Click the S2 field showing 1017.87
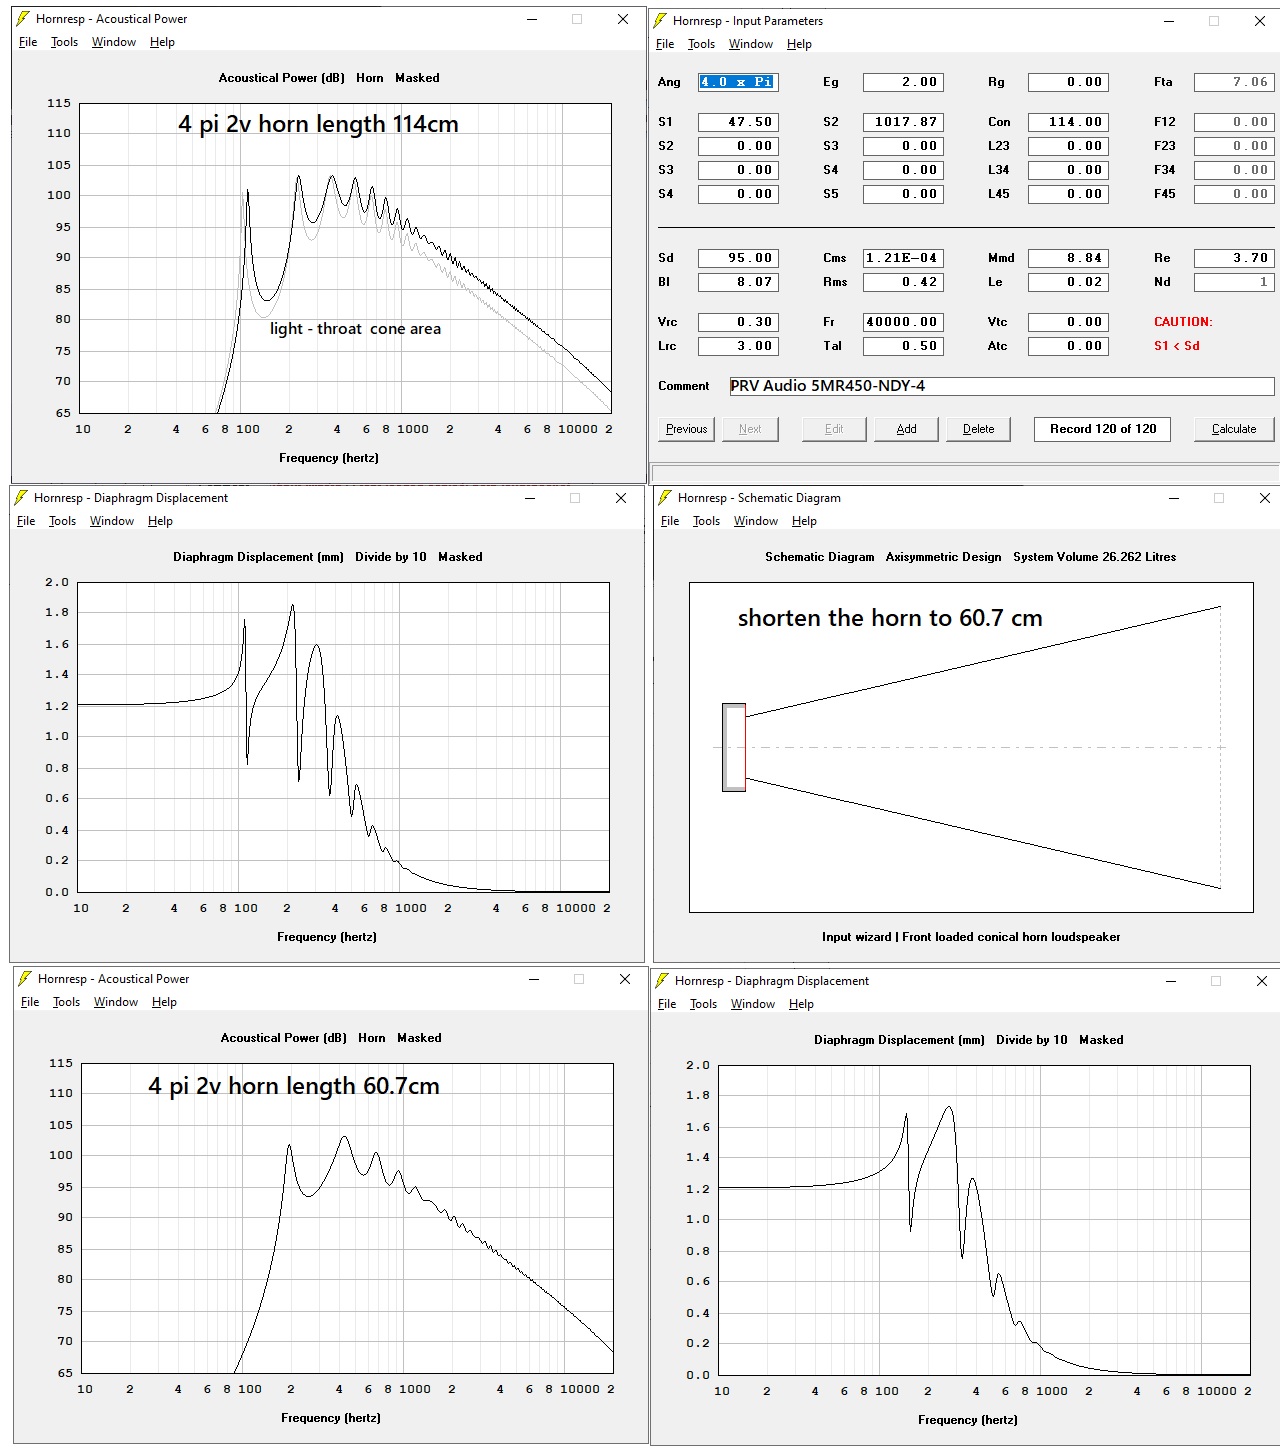This screenshot has width=1280, height=1450. (903, 122)
